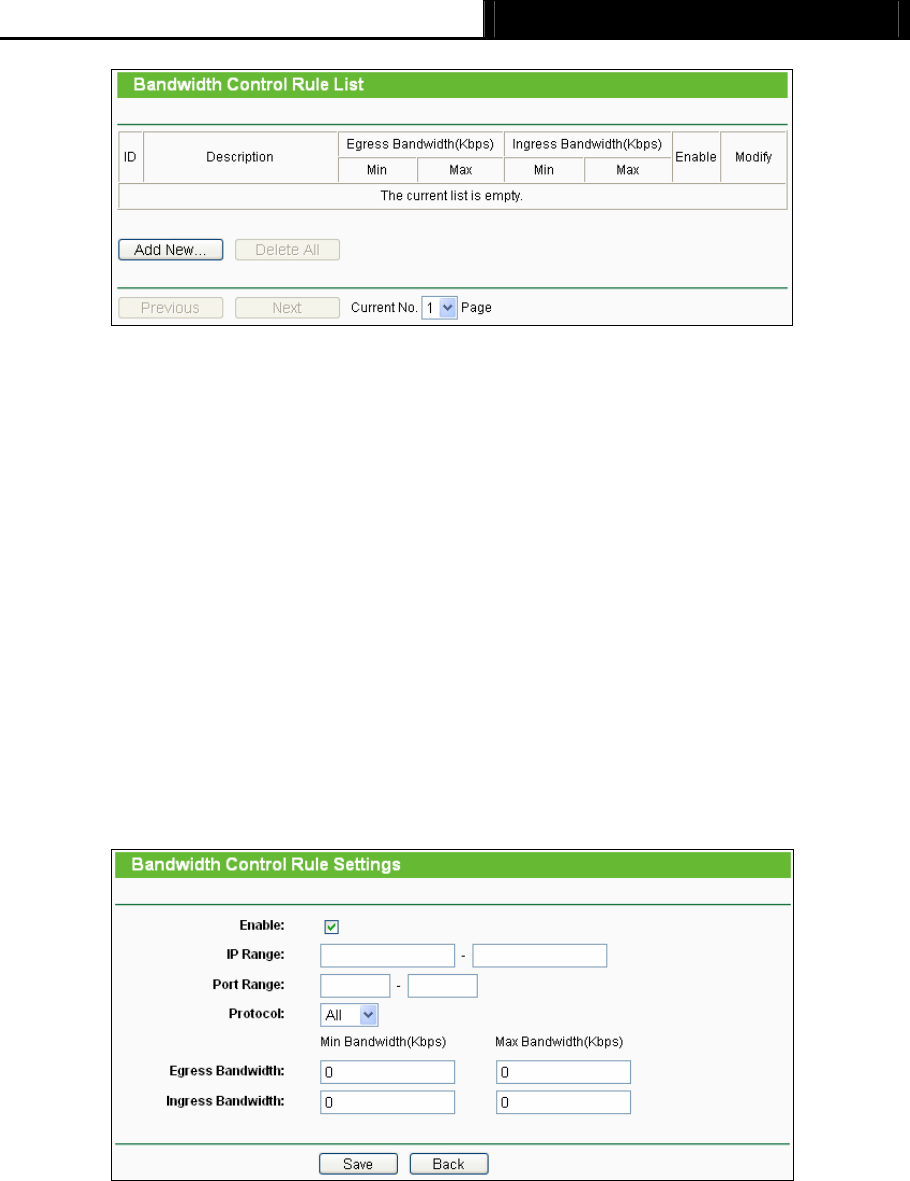Toggle the Enable checkbox in Rule Settings

(x=331, y=927)
